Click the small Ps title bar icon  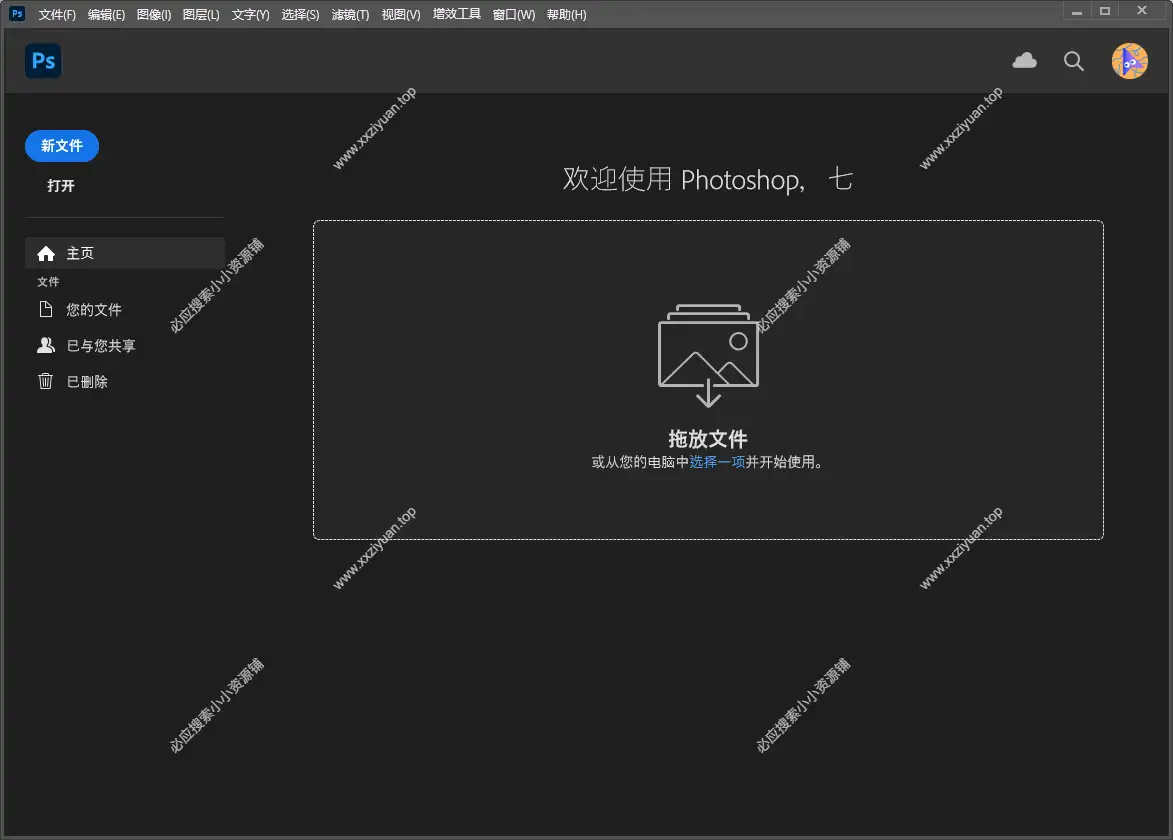tap(17, 13)
